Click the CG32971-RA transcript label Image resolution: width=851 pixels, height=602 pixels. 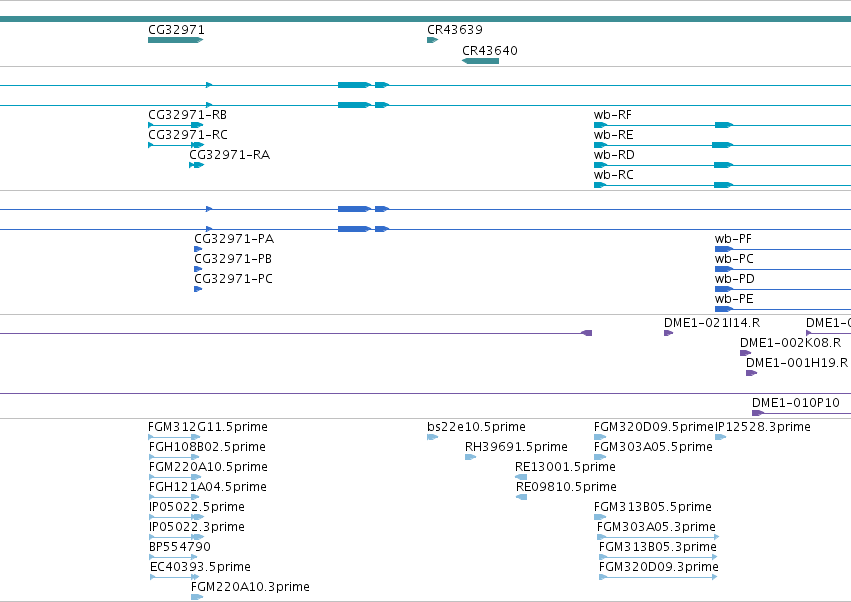point(230,155)
